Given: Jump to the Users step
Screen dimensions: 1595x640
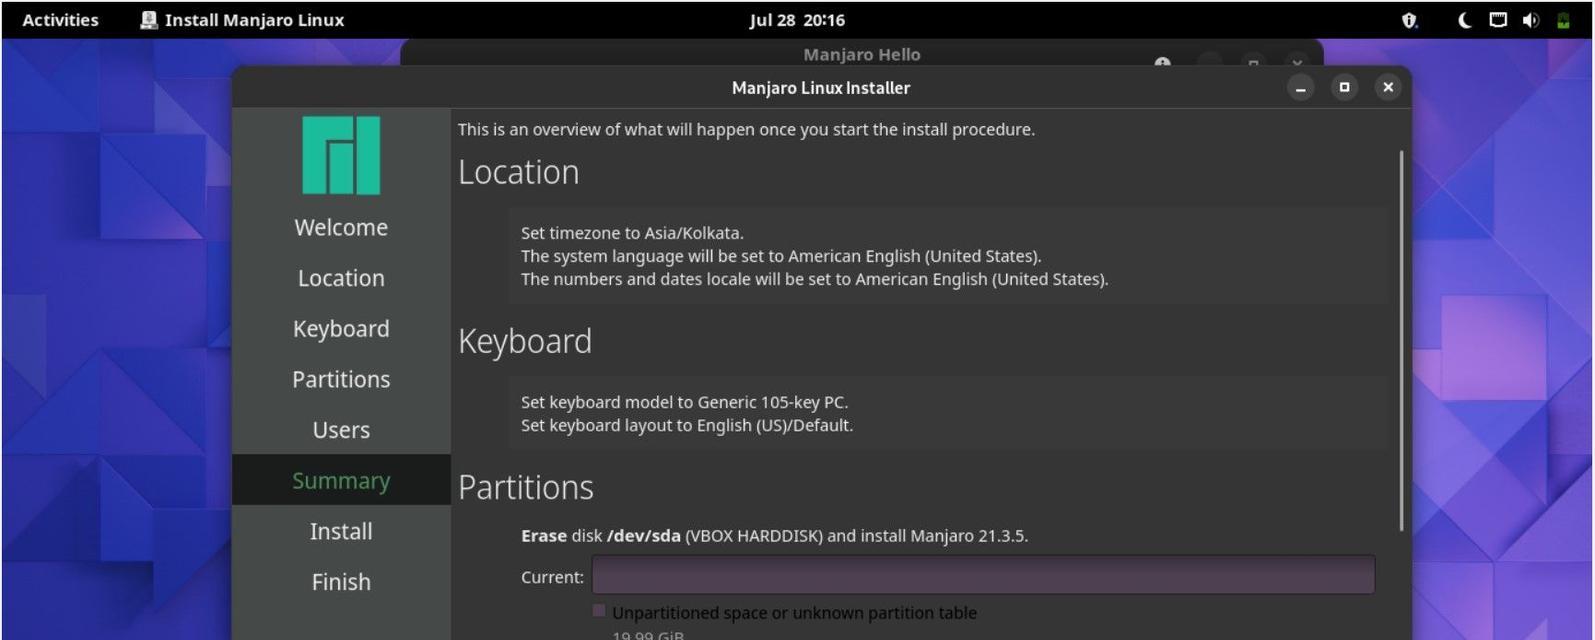Looking at the screenshot, I should pos(341,430).
